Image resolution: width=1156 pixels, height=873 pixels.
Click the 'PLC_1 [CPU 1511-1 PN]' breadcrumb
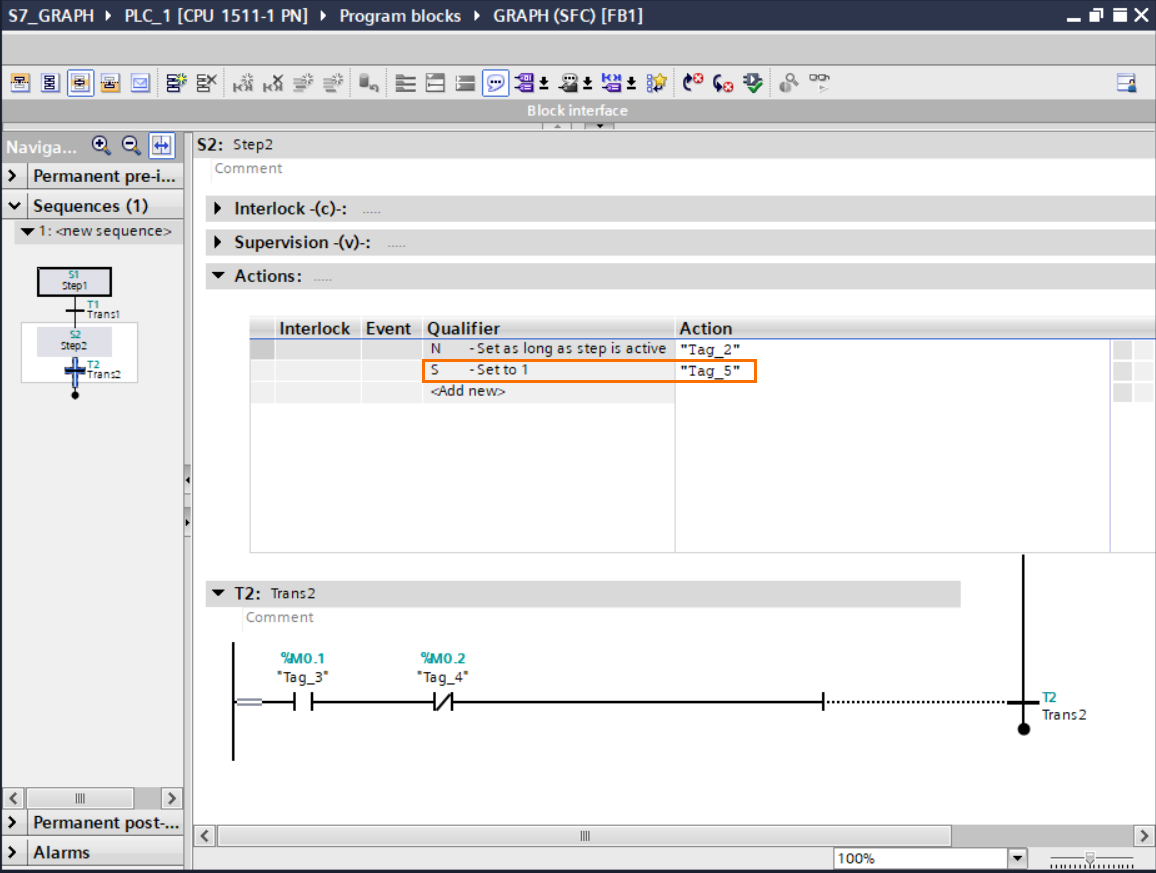[x=216, y=15]
